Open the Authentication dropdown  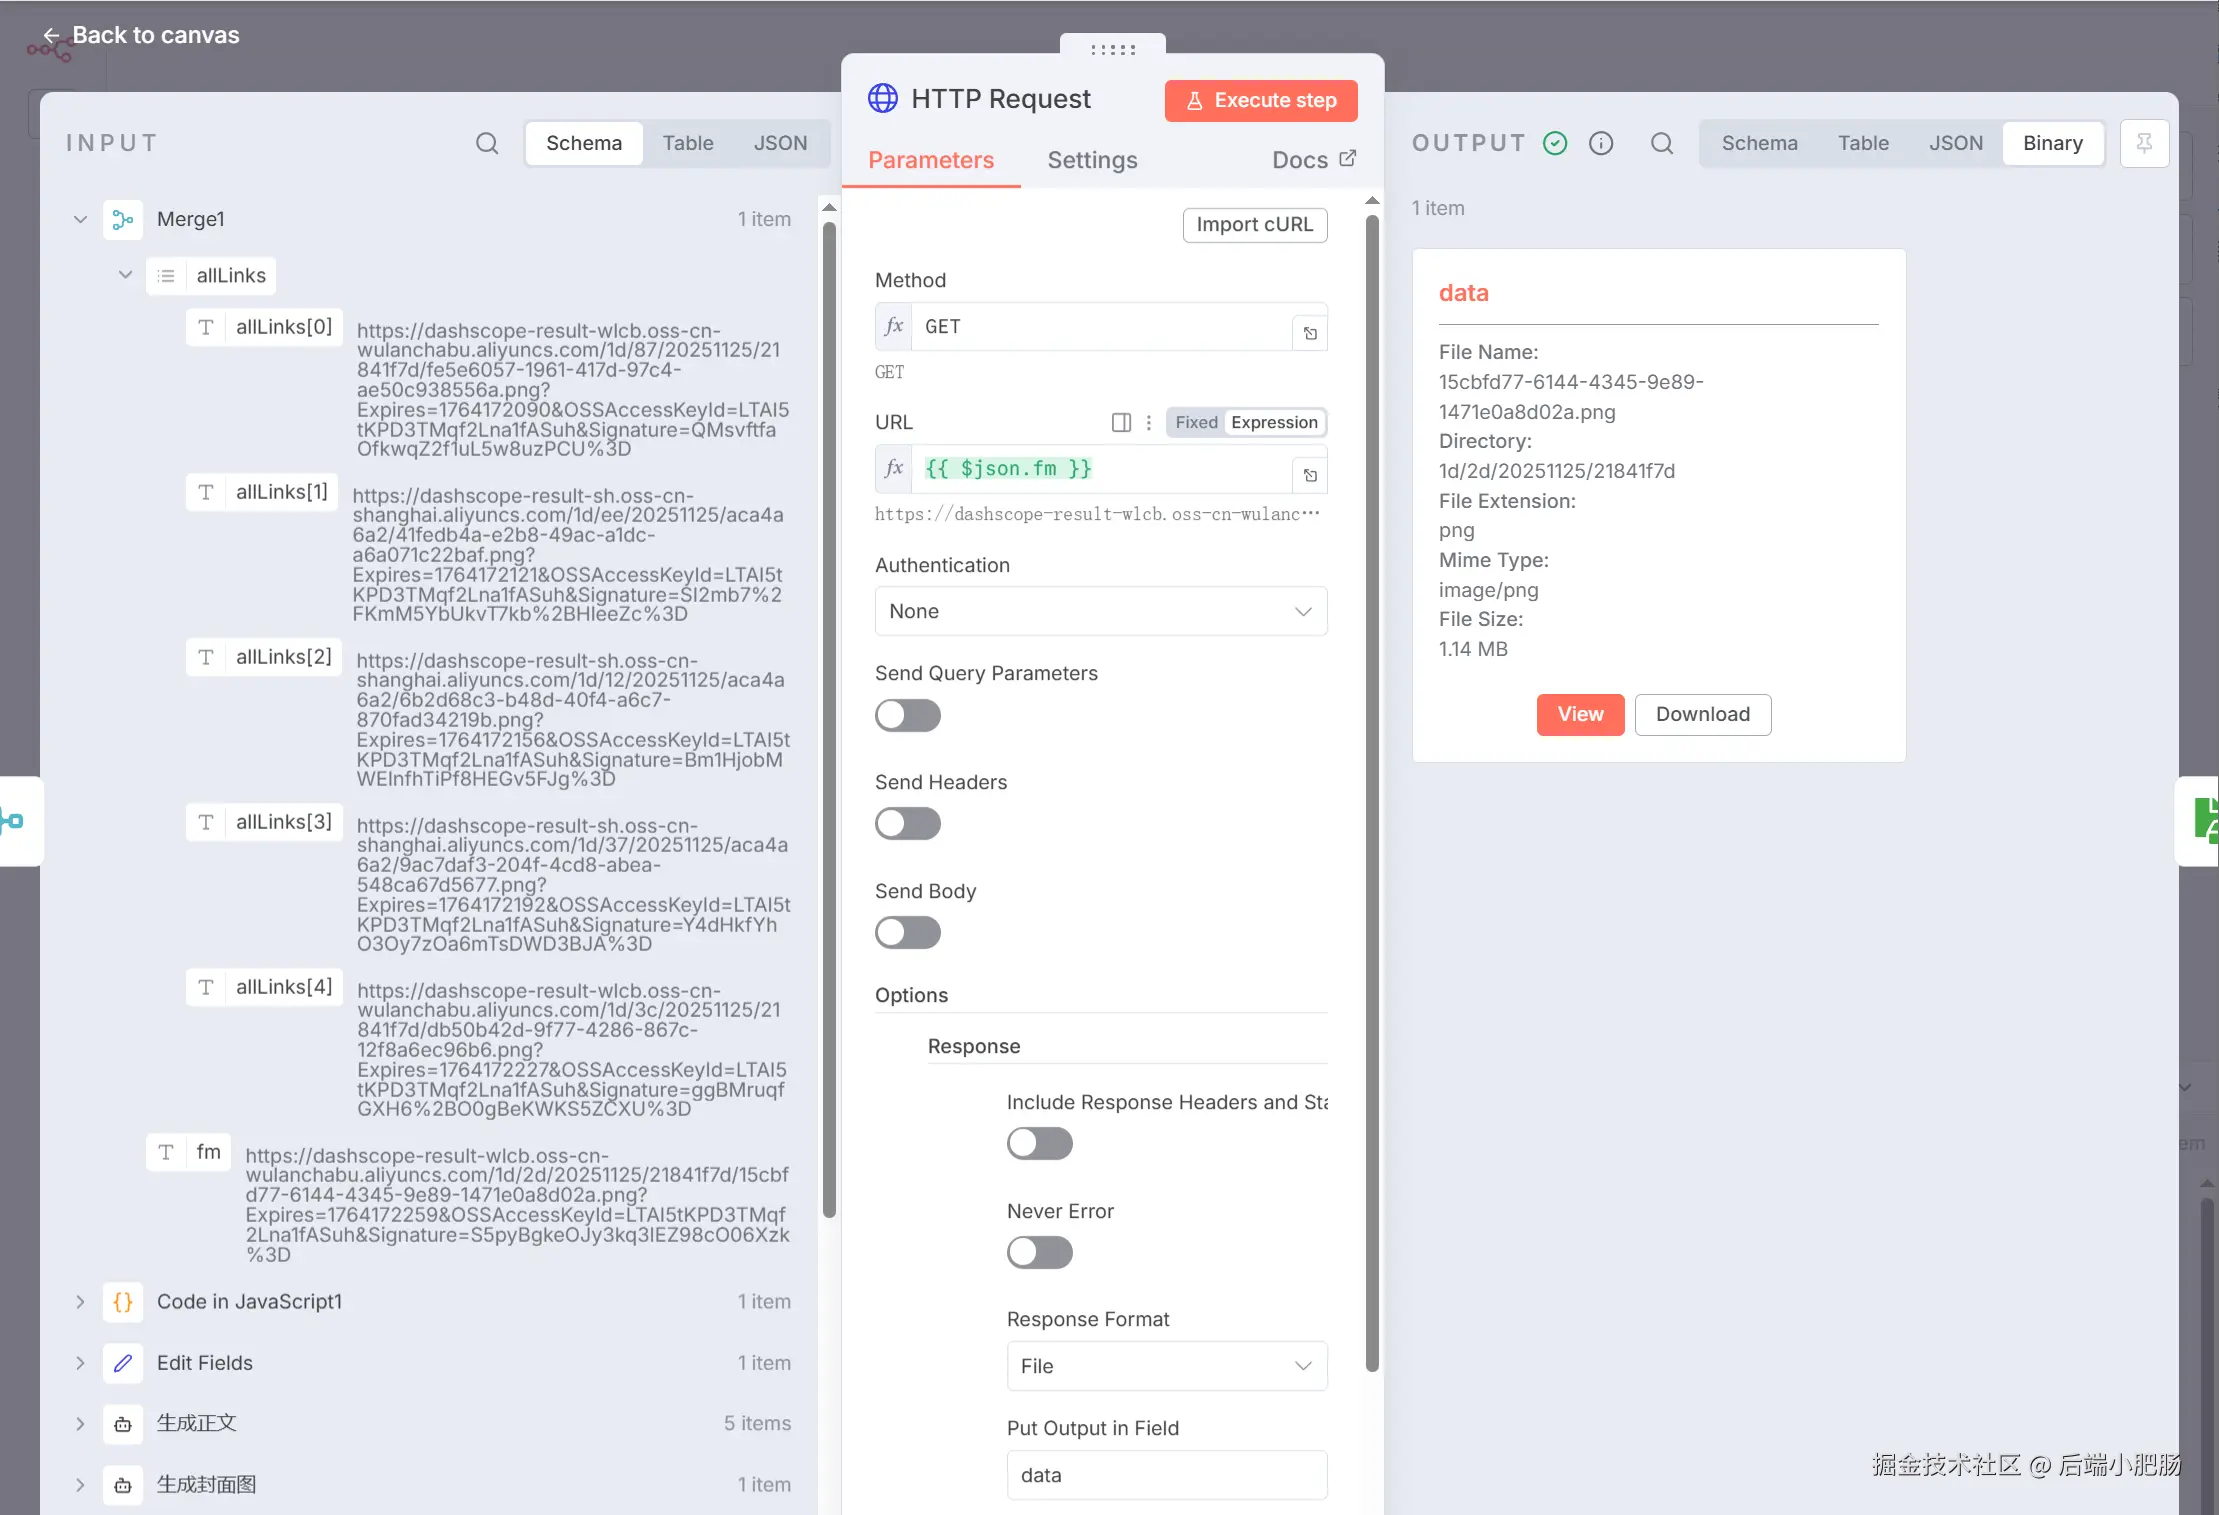click(1100, 611)
